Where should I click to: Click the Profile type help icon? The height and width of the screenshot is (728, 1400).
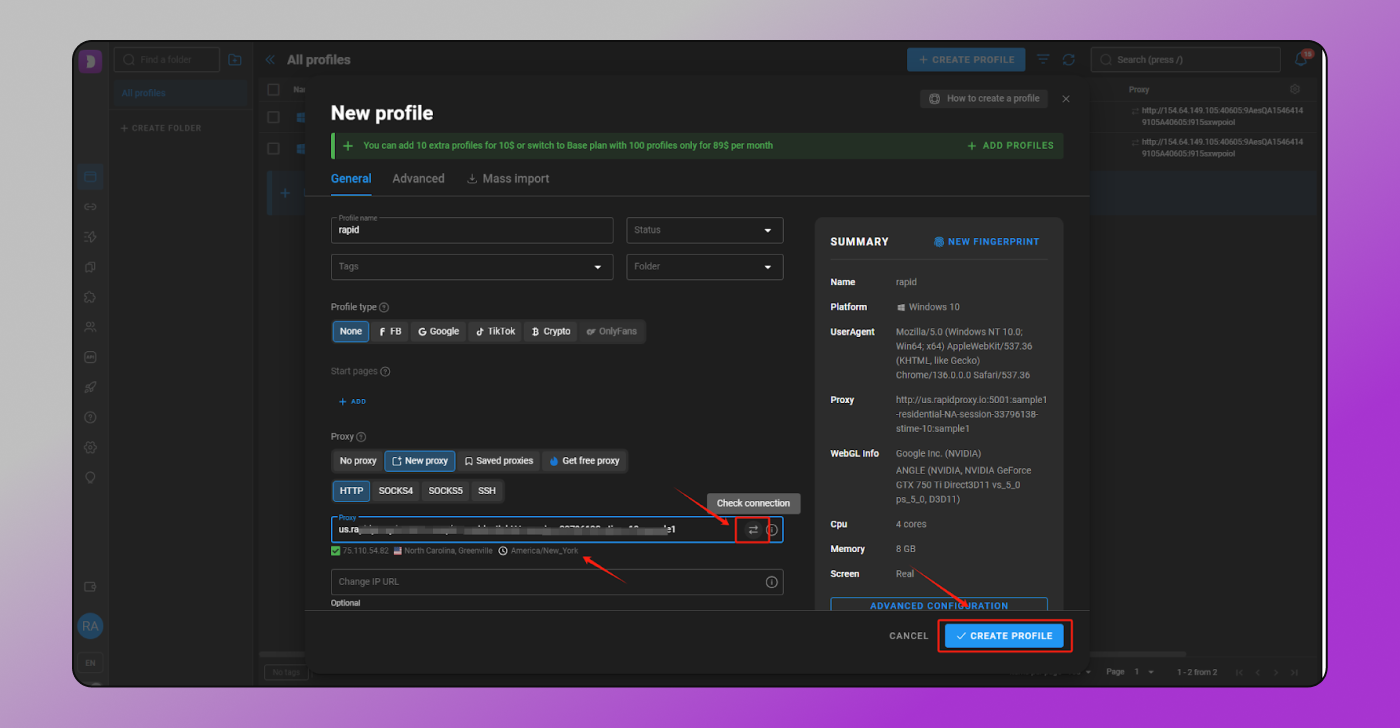point(385,308)
